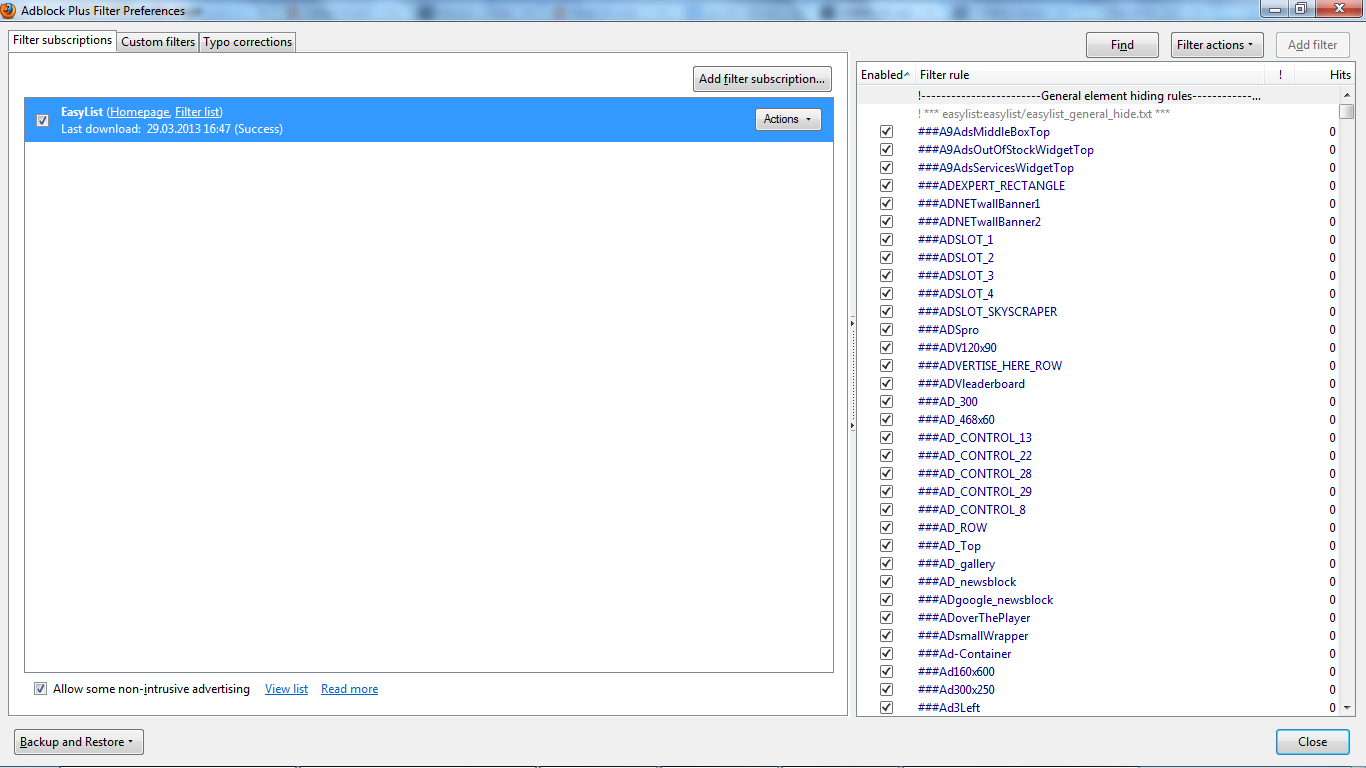Toggle the ###AD_CONTROL_13 filter checkbox
The height and width of the screenshot is (768, 1366).
886,438
